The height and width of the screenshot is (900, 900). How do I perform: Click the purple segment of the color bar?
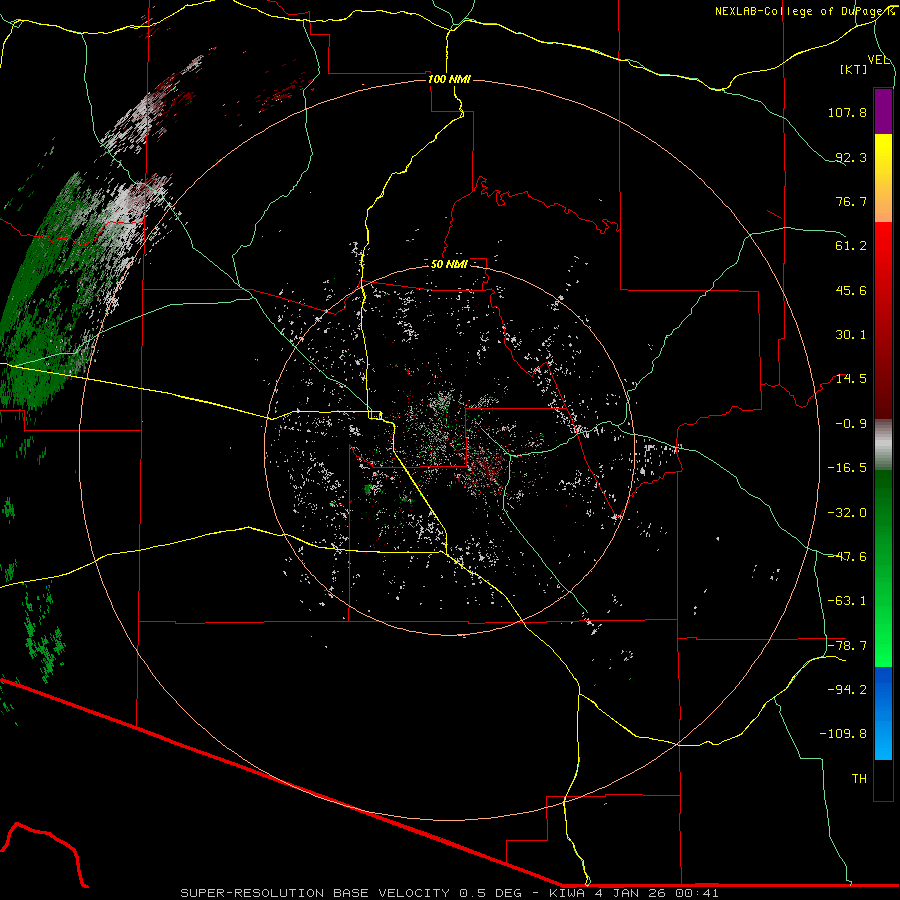pyautogui.click(x=883, y=111)
